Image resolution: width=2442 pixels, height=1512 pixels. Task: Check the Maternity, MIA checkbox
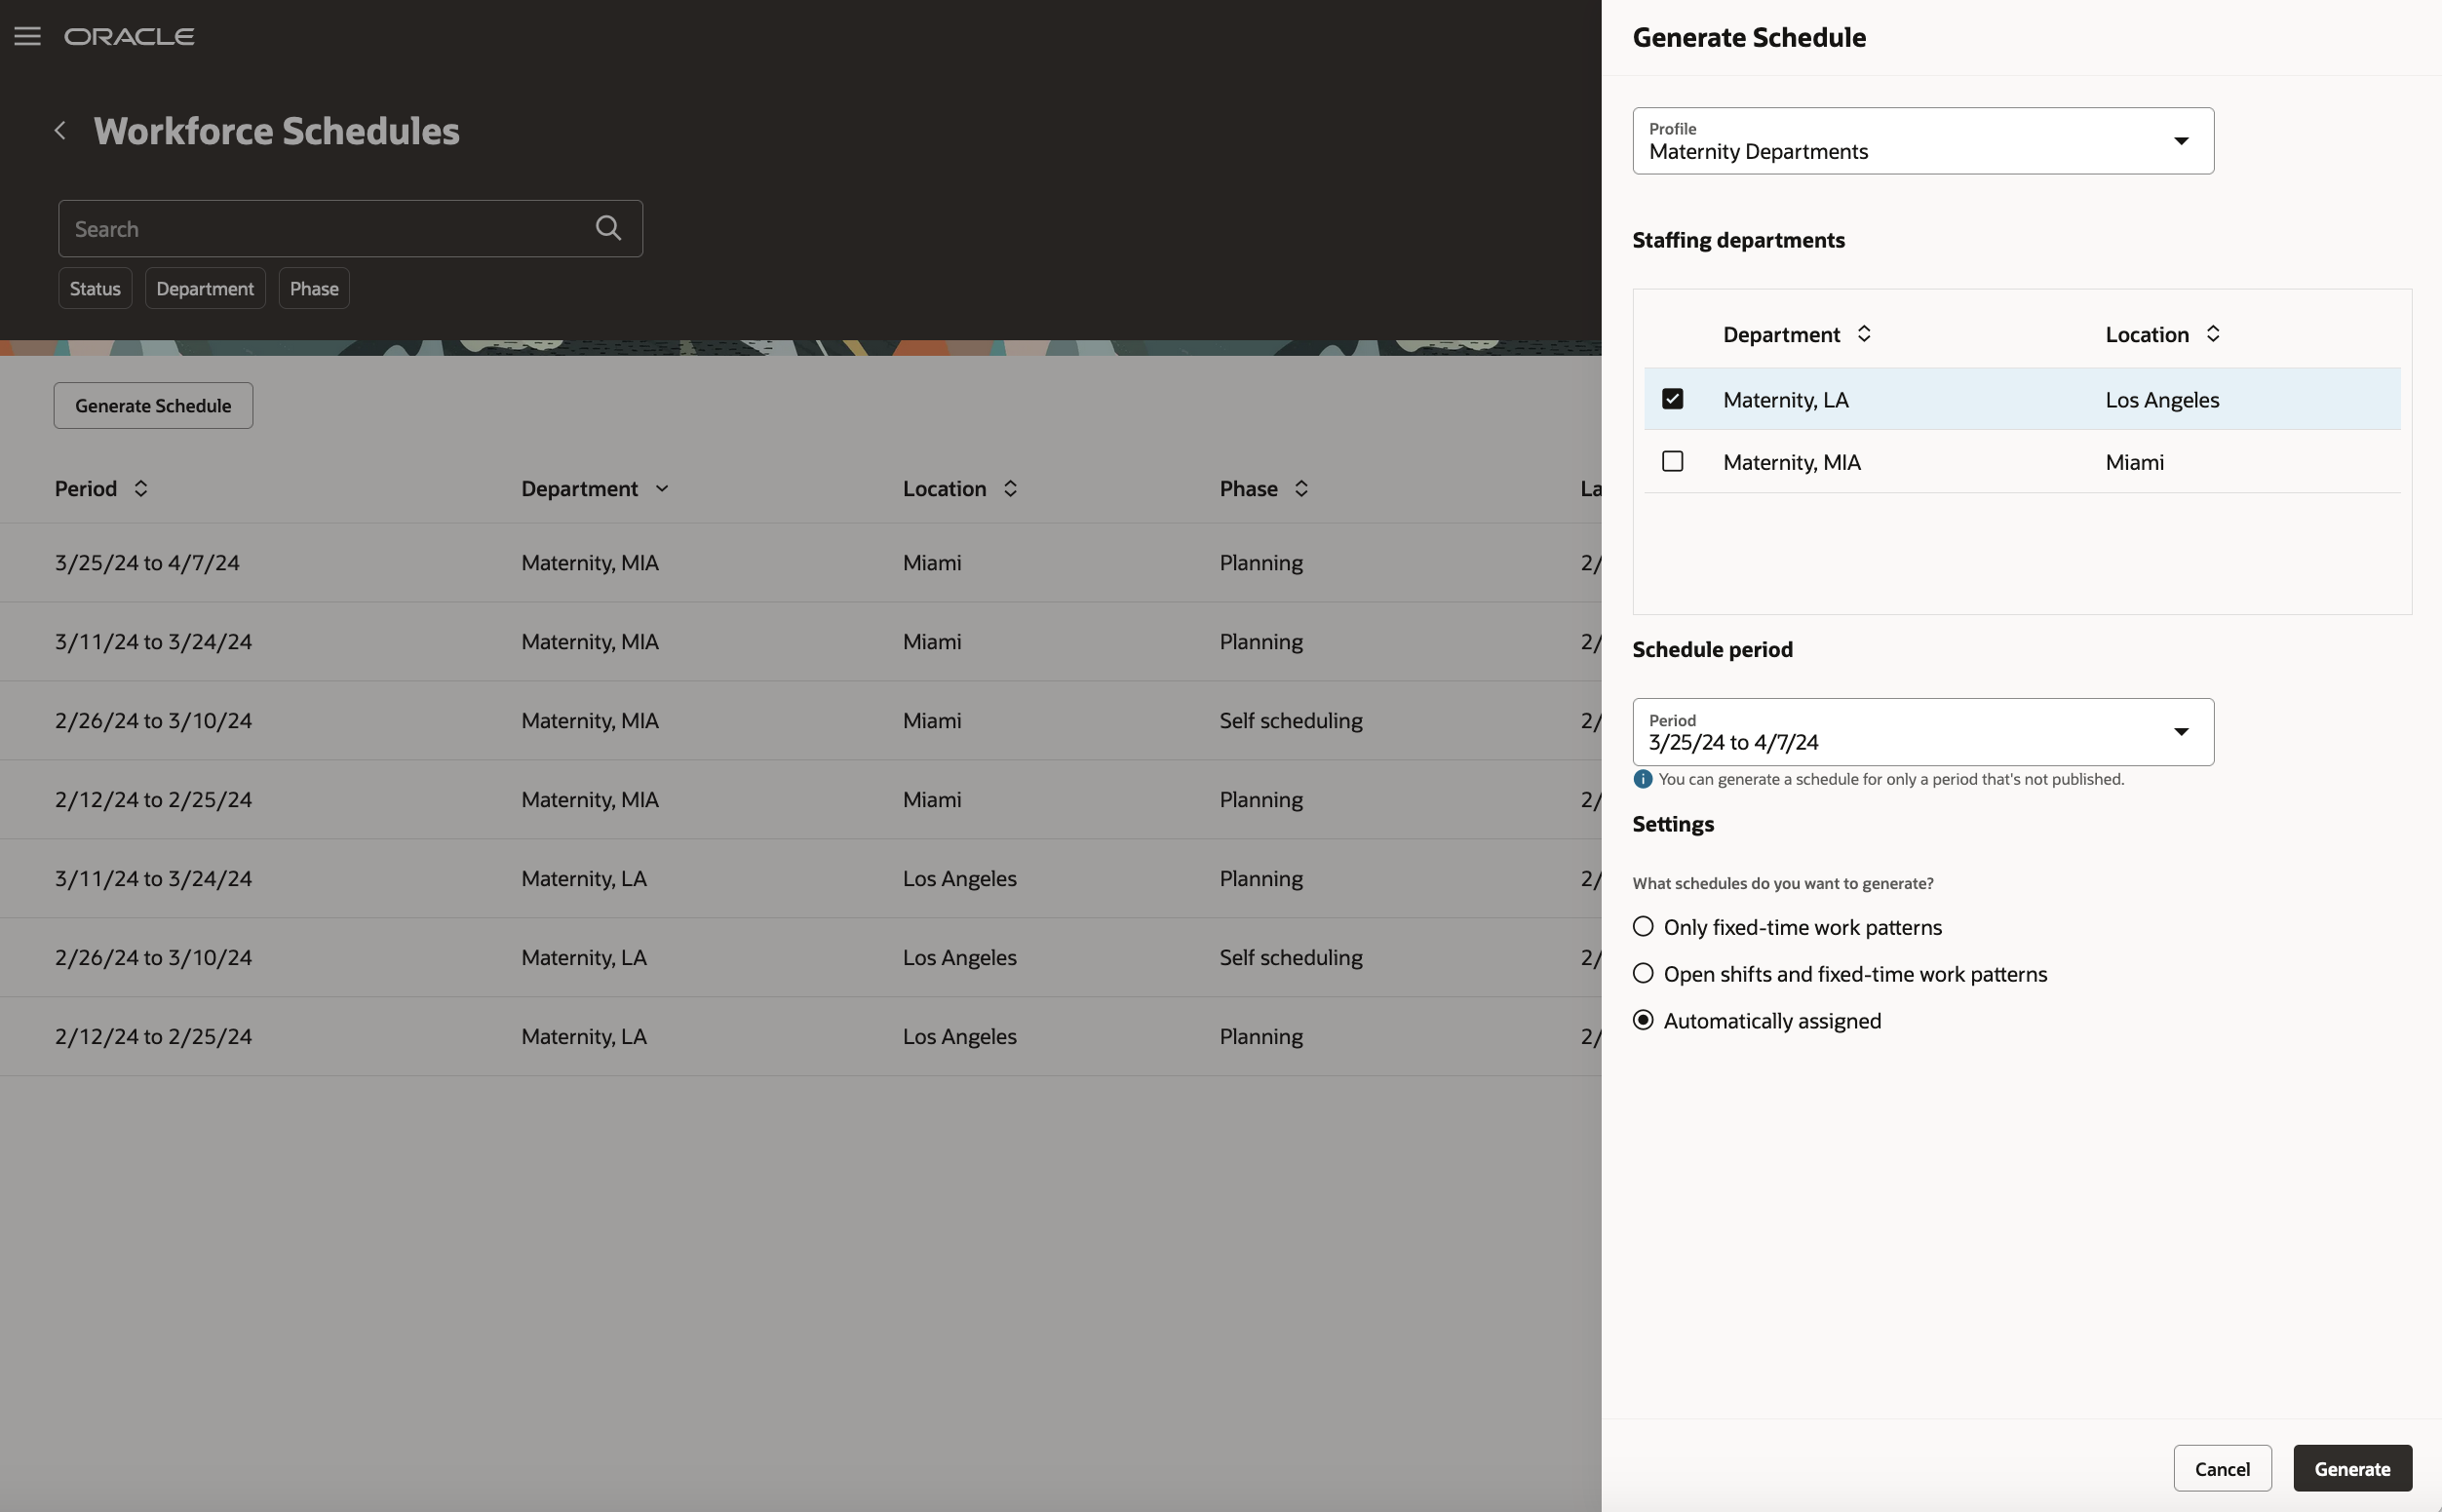point(1672,461)
